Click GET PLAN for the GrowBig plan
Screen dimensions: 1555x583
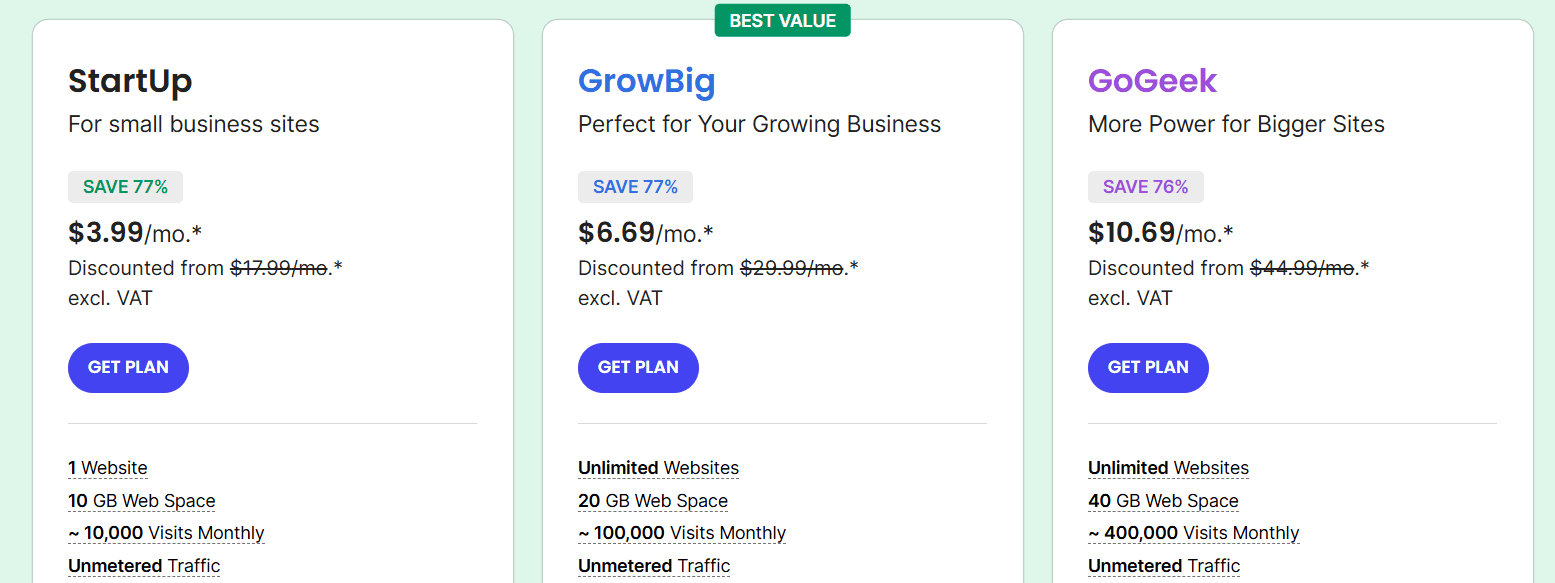[x=638, y=367]
